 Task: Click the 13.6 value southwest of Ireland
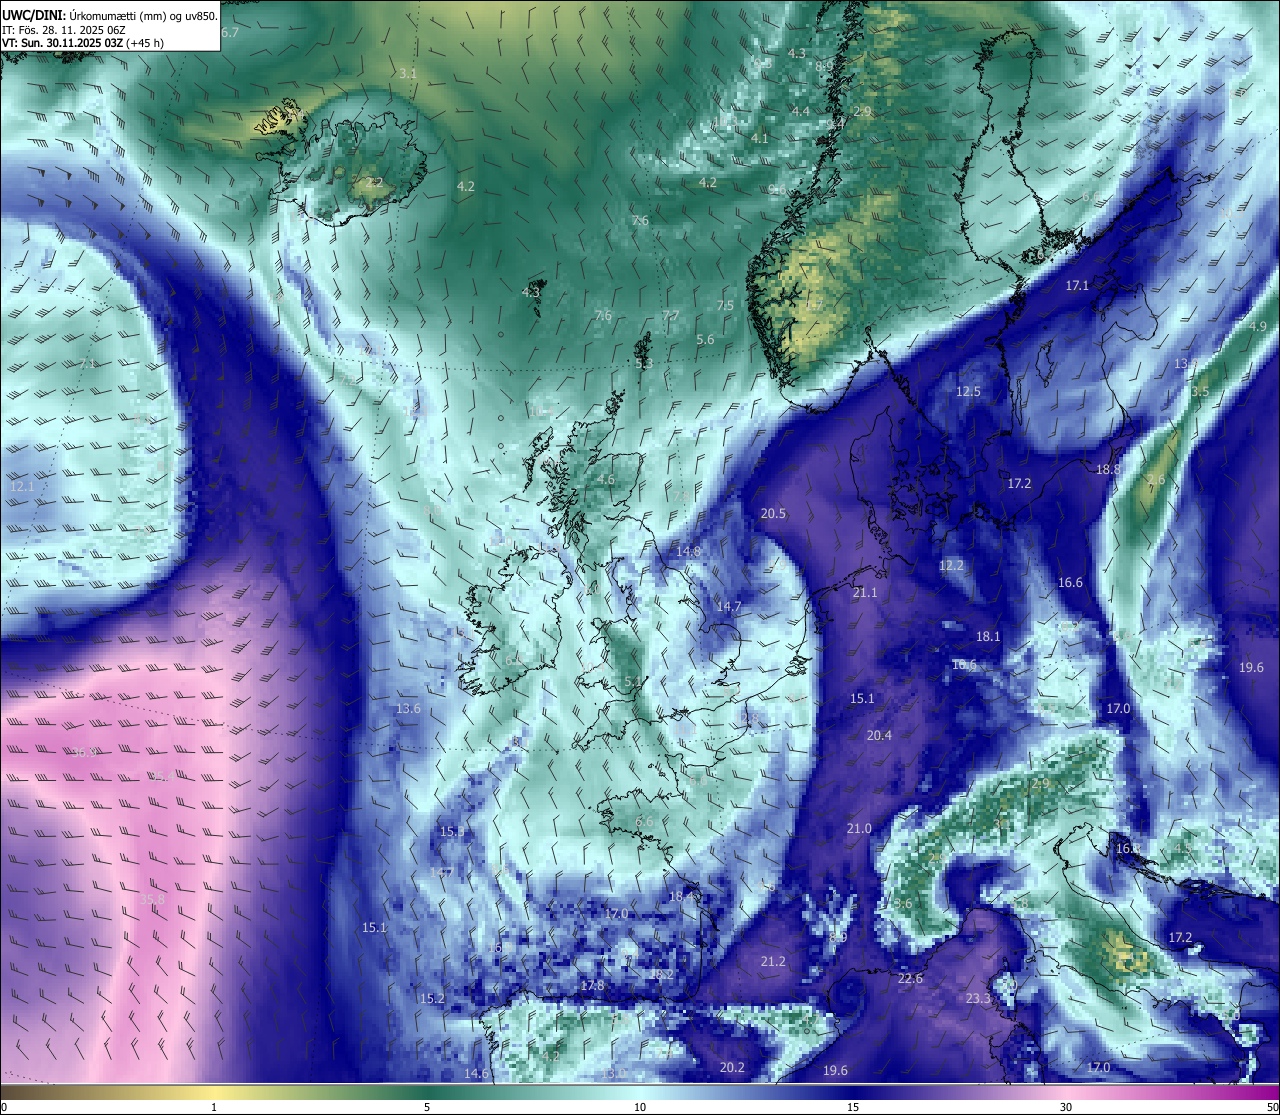coord(408,709)
